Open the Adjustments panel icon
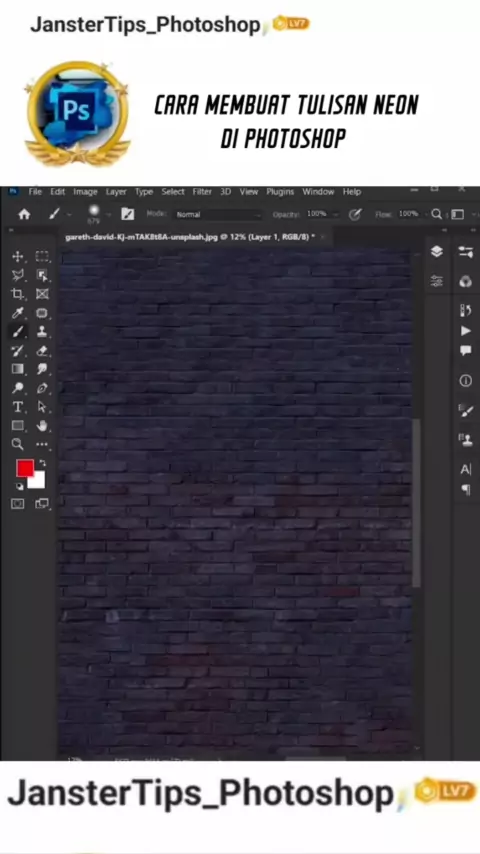Image resolution: width=480 pixels, height=854 pixels. click(436, 281)
